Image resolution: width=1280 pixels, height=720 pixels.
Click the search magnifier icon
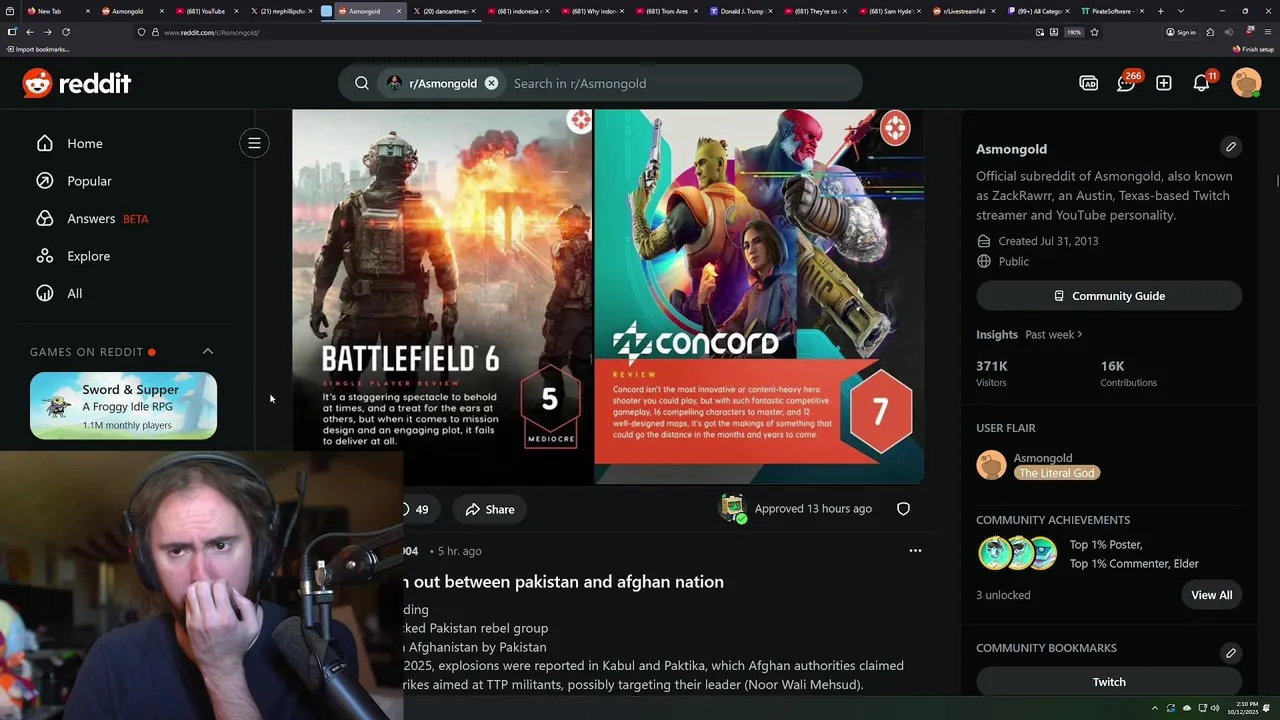(x=362, y=83)
